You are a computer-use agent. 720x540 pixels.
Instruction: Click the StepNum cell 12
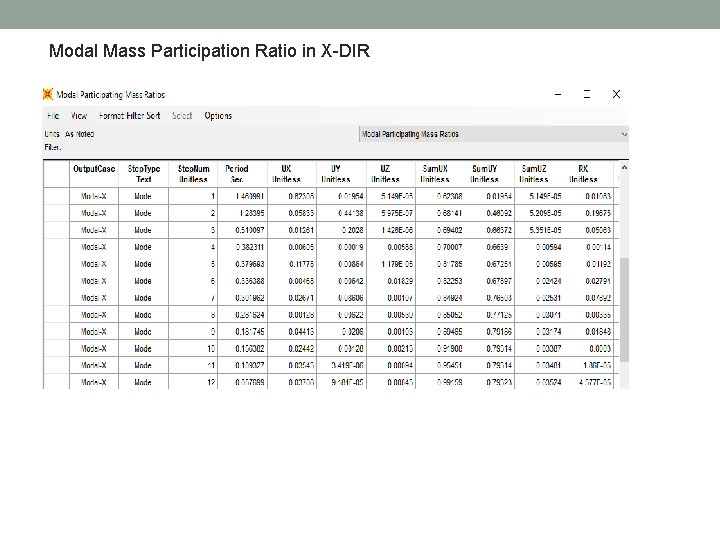pyautogui.click(x=193, y=382)
